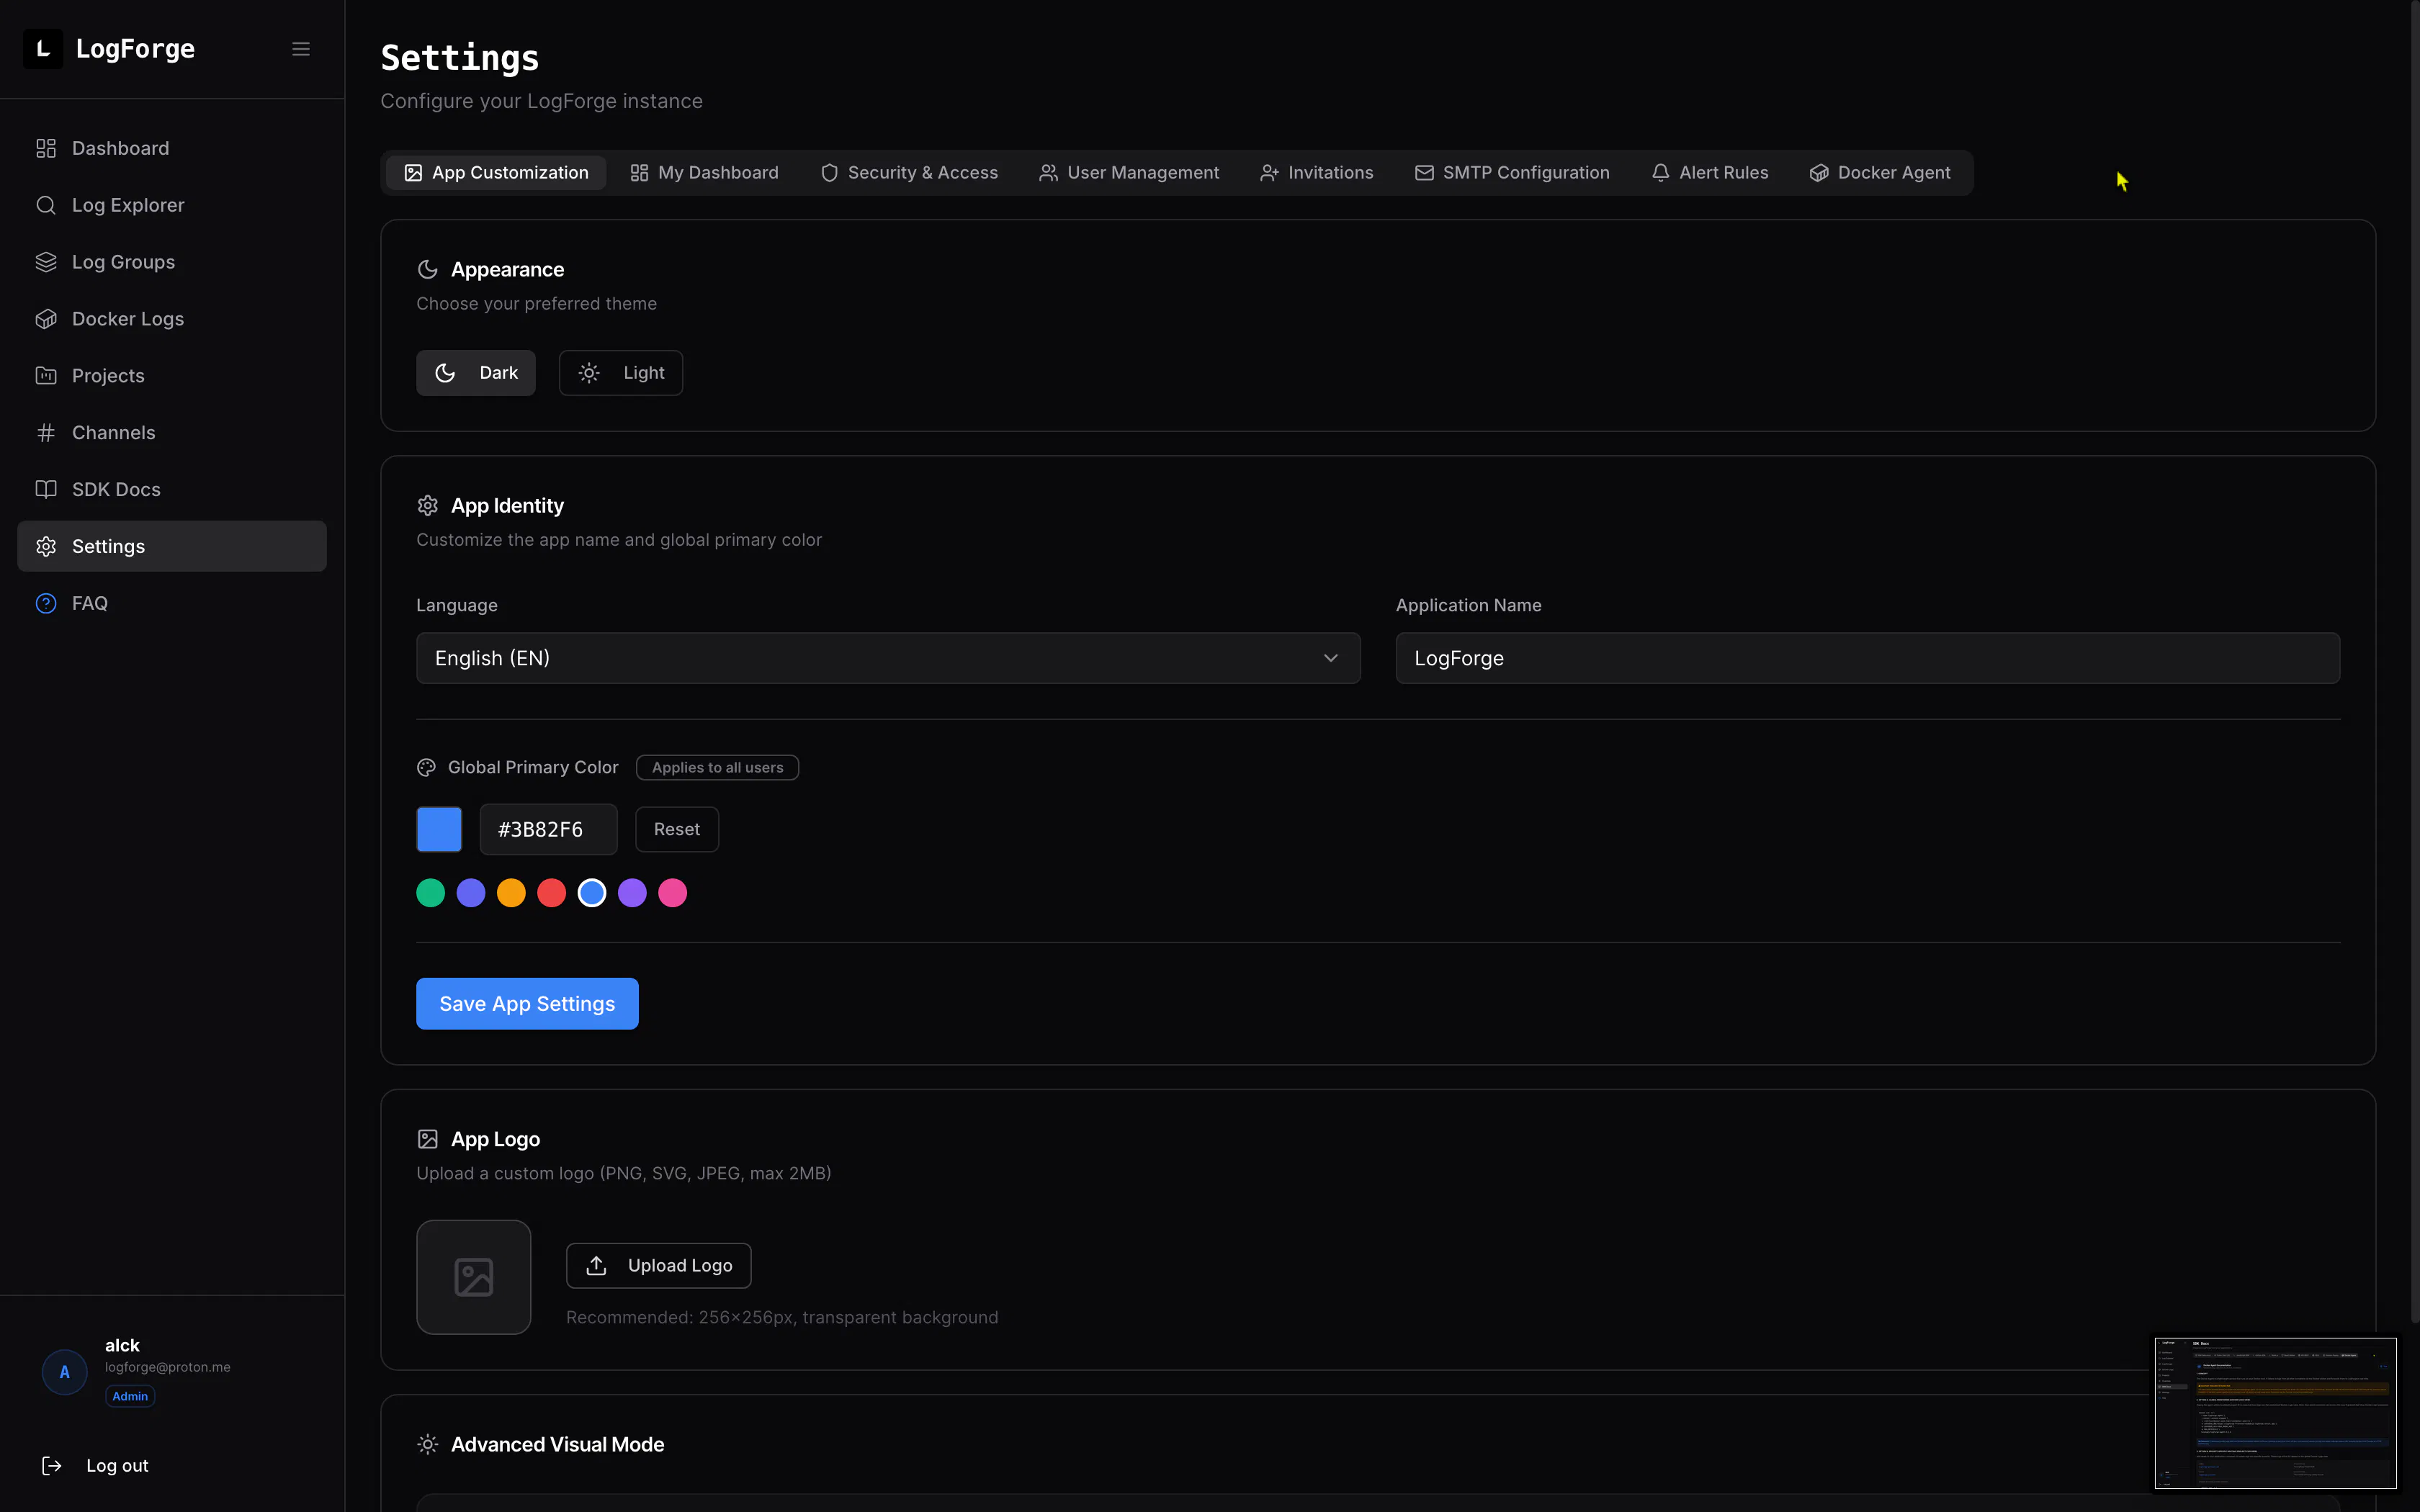Pick the selected blue preset color
Screen dimensions: 2420x1512
pos(592,893)
